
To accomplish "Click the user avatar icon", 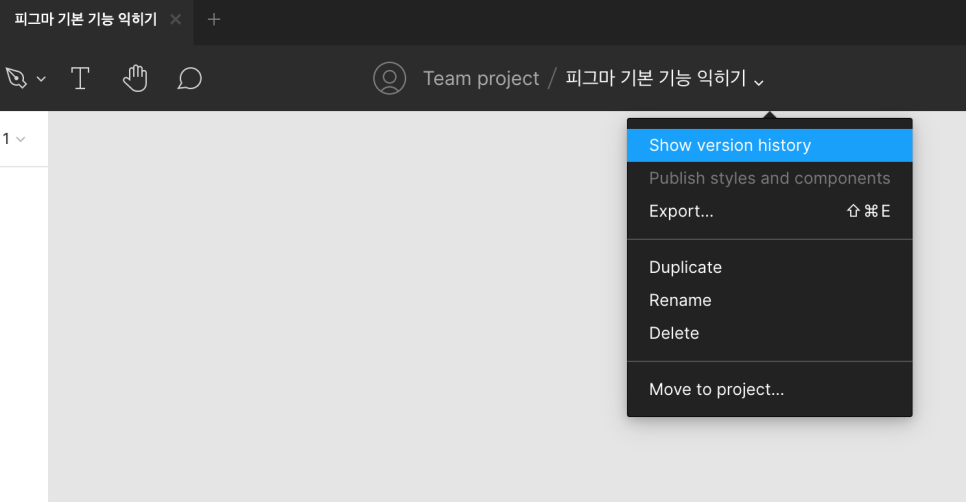I will pos(389,78).
